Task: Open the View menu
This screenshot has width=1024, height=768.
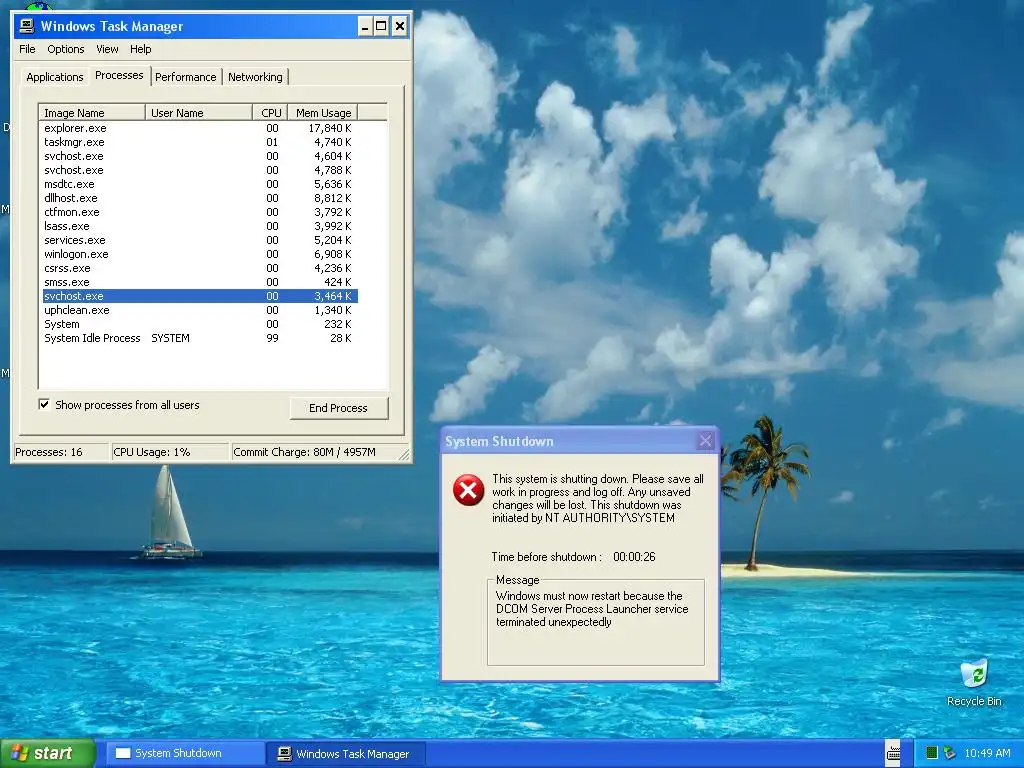Action: pos(107,49)
